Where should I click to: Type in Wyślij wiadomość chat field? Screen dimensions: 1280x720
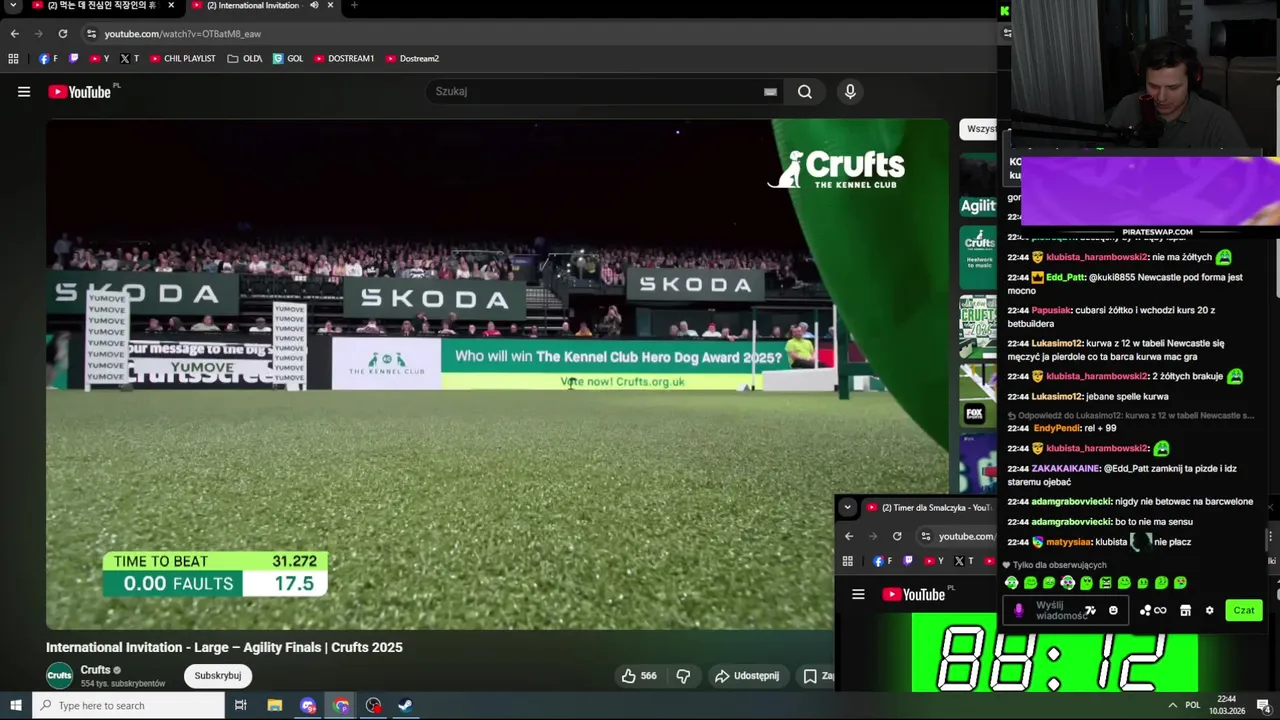[1060, 610]
